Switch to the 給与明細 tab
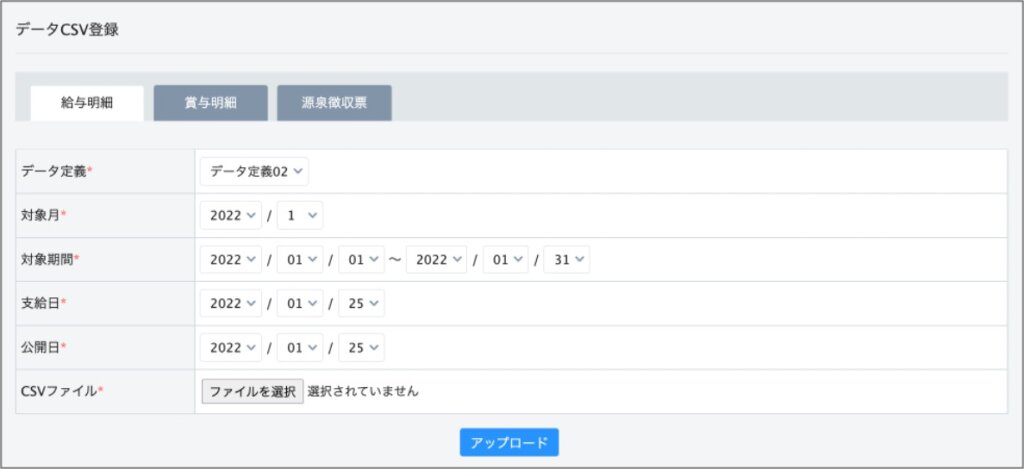This screenshot has width=1024, height=469. pos(87,103)
